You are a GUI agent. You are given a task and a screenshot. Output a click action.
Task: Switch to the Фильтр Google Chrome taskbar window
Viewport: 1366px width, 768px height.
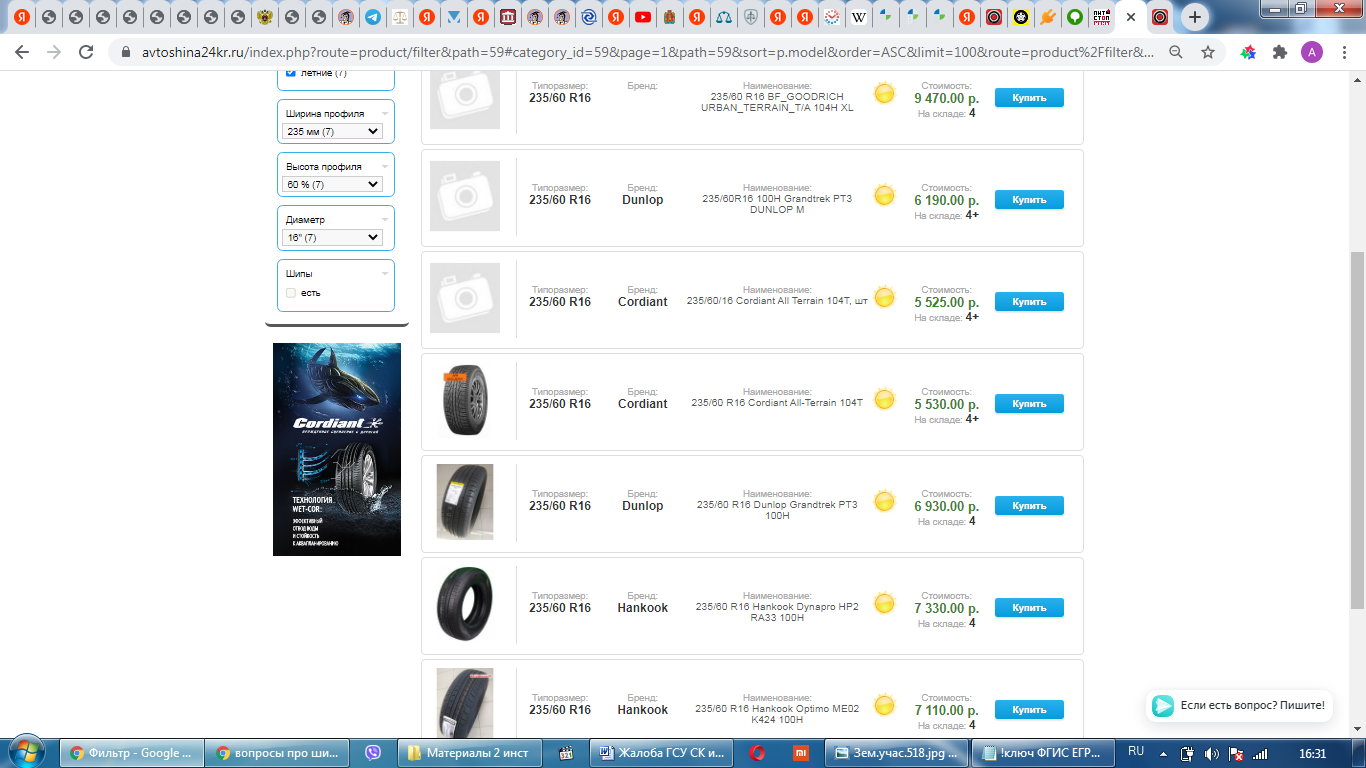[132, 753]
